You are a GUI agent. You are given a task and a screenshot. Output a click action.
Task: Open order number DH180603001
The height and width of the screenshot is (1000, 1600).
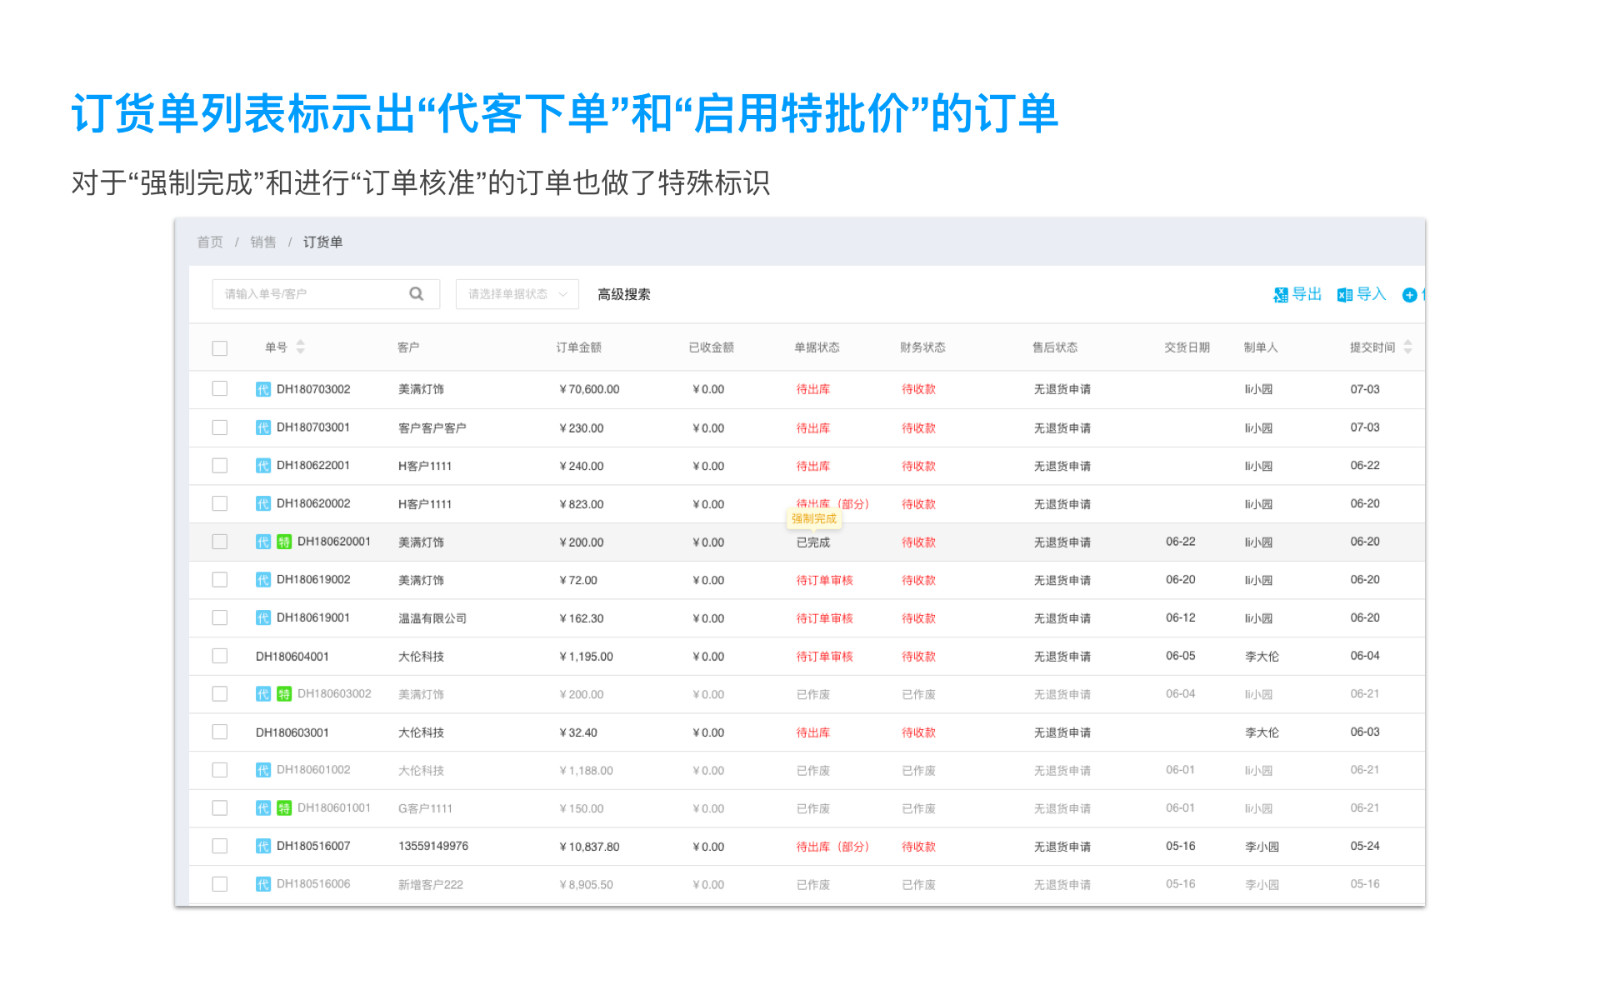292,733
